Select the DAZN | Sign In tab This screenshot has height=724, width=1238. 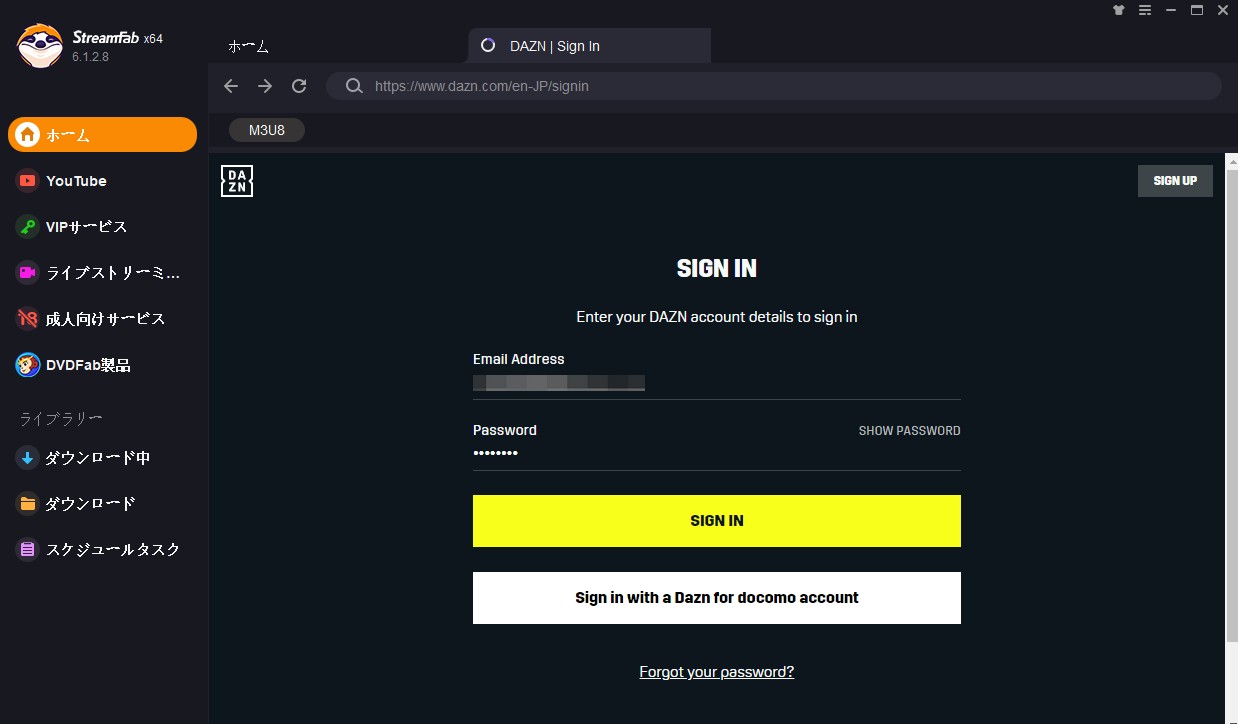pyautogui.click(x=590, y=46)
